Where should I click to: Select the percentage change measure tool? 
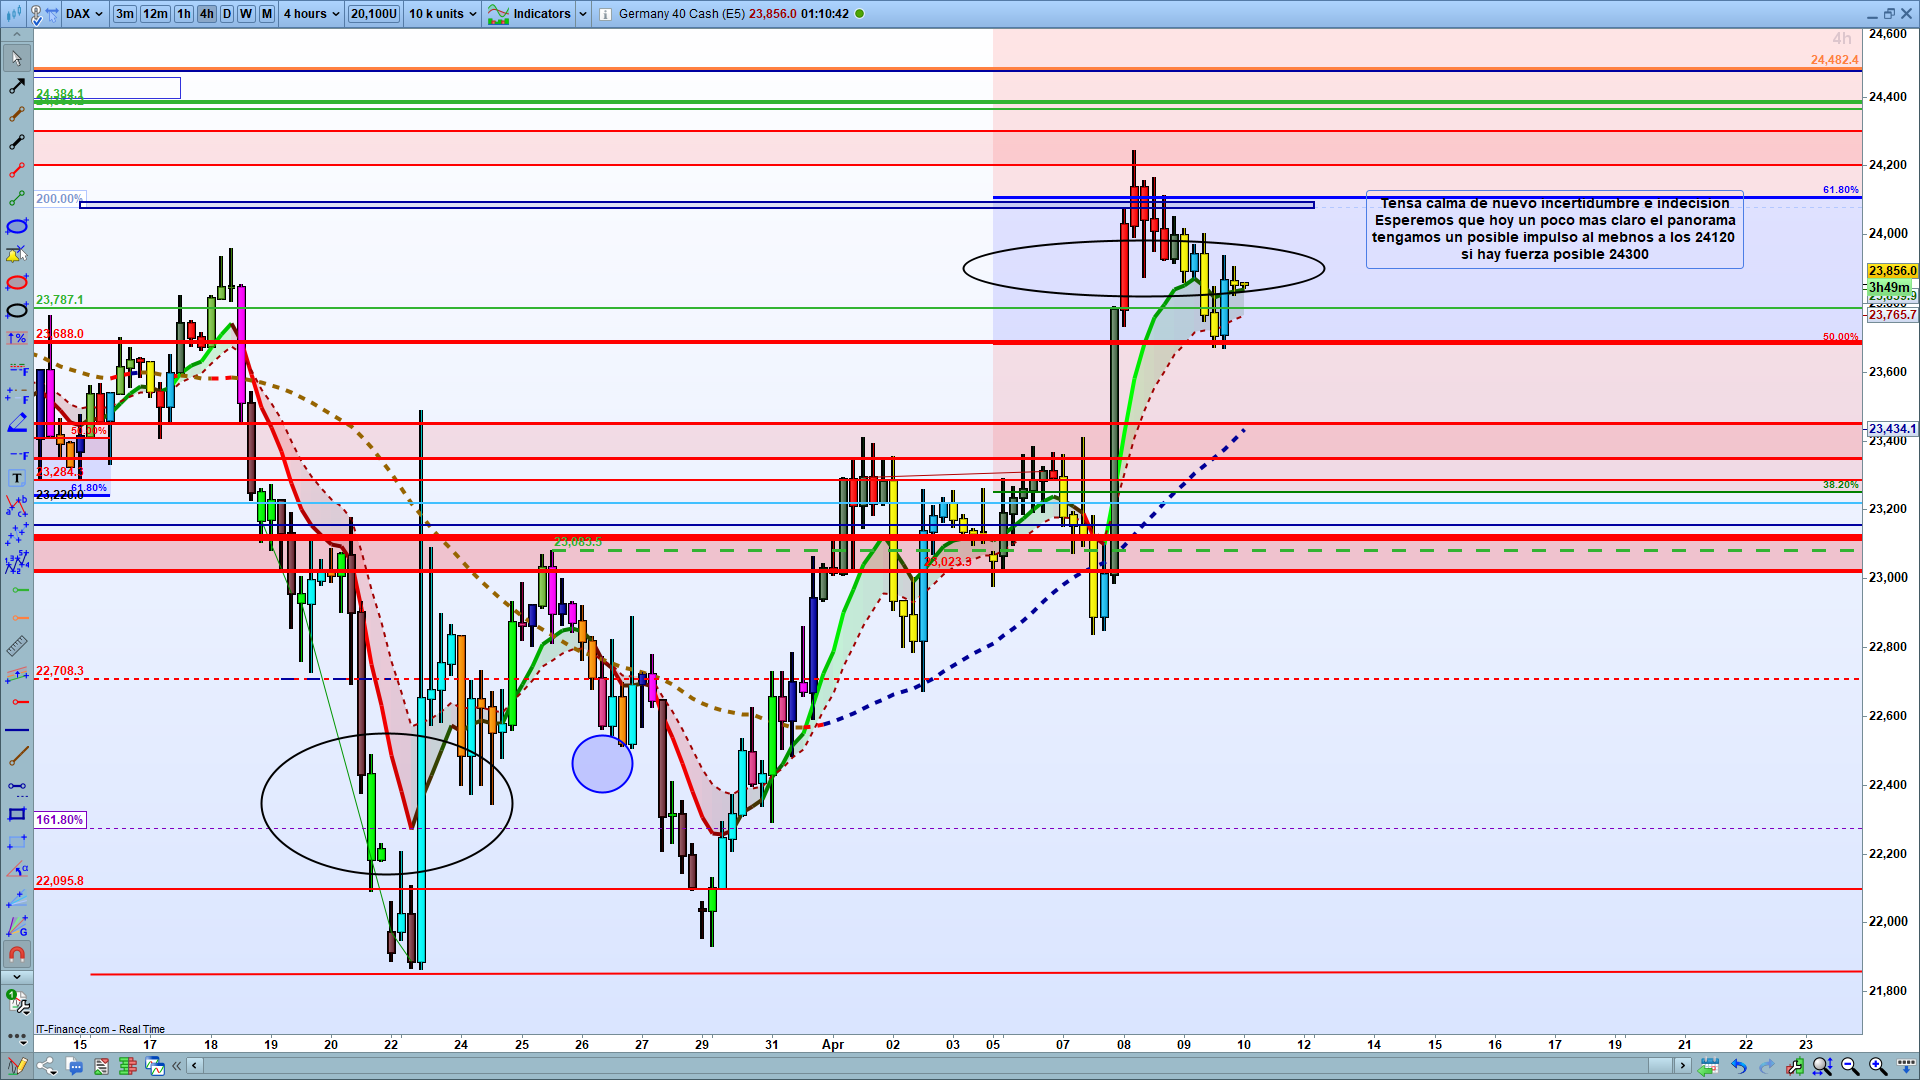[17, 339]
